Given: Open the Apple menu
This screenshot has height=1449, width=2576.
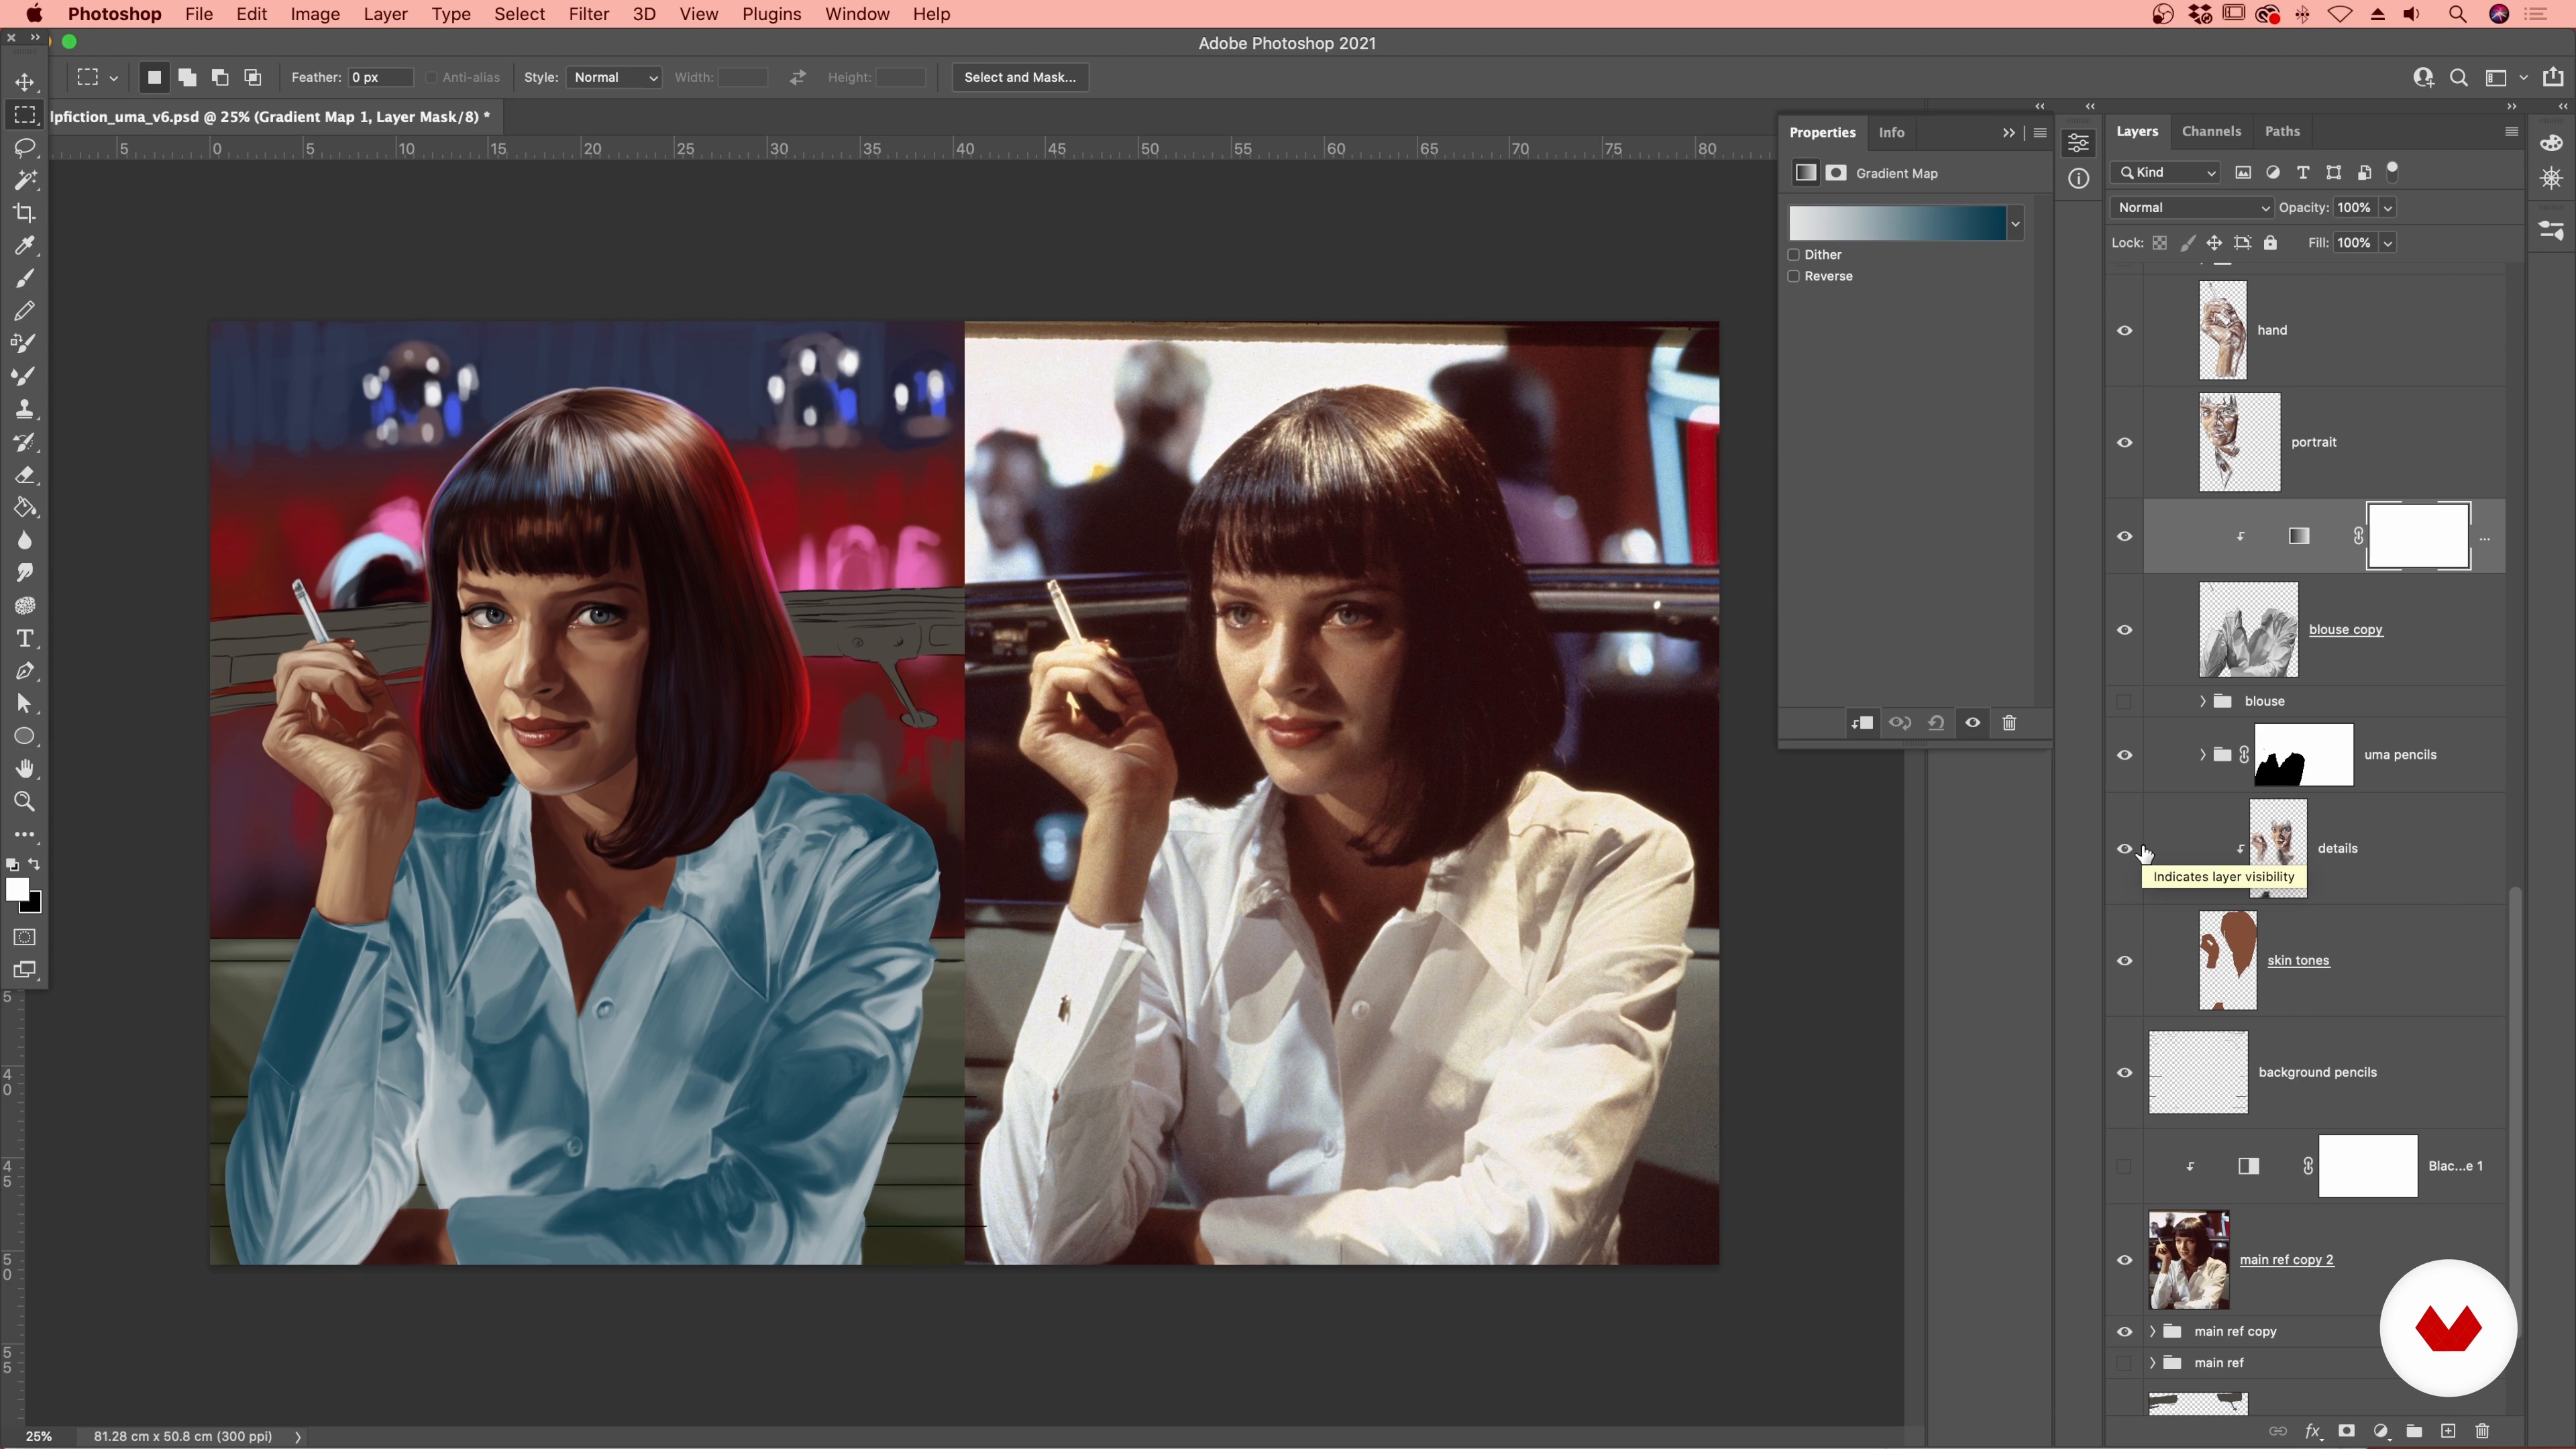Looking at the screenshot, I should tap(34, 14).
